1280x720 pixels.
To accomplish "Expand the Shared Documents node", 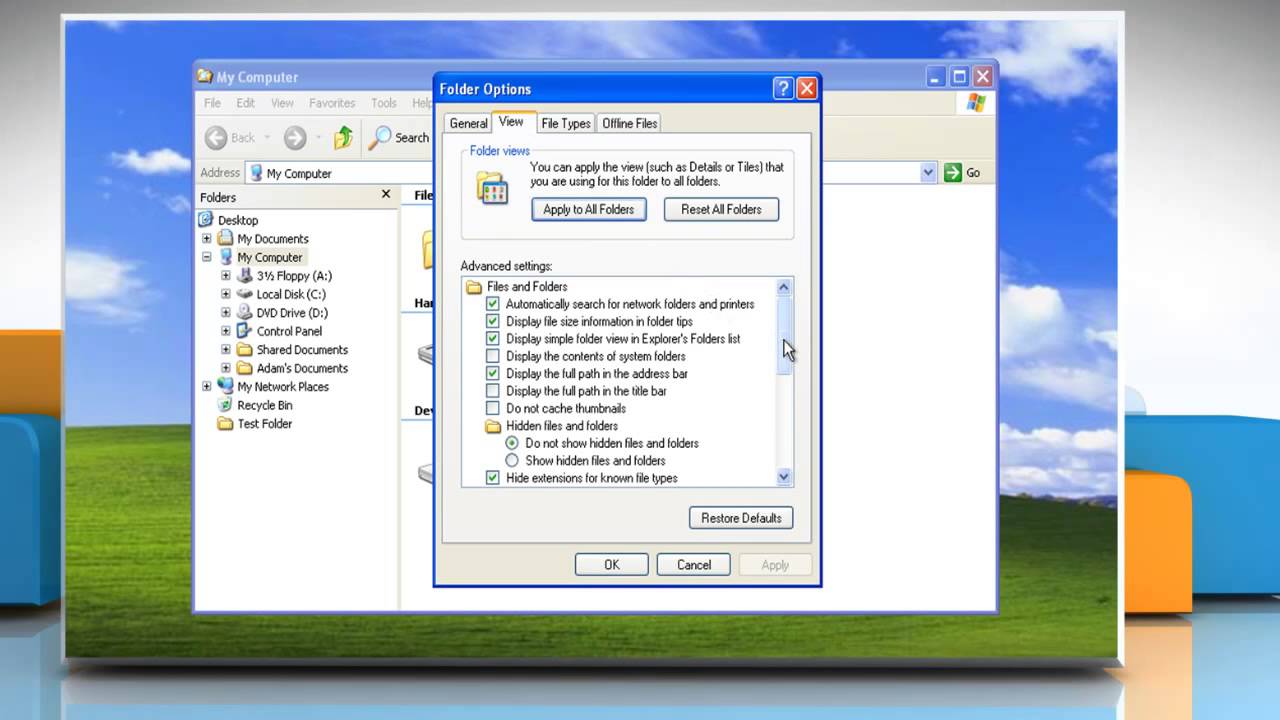I will pos(226,350).
